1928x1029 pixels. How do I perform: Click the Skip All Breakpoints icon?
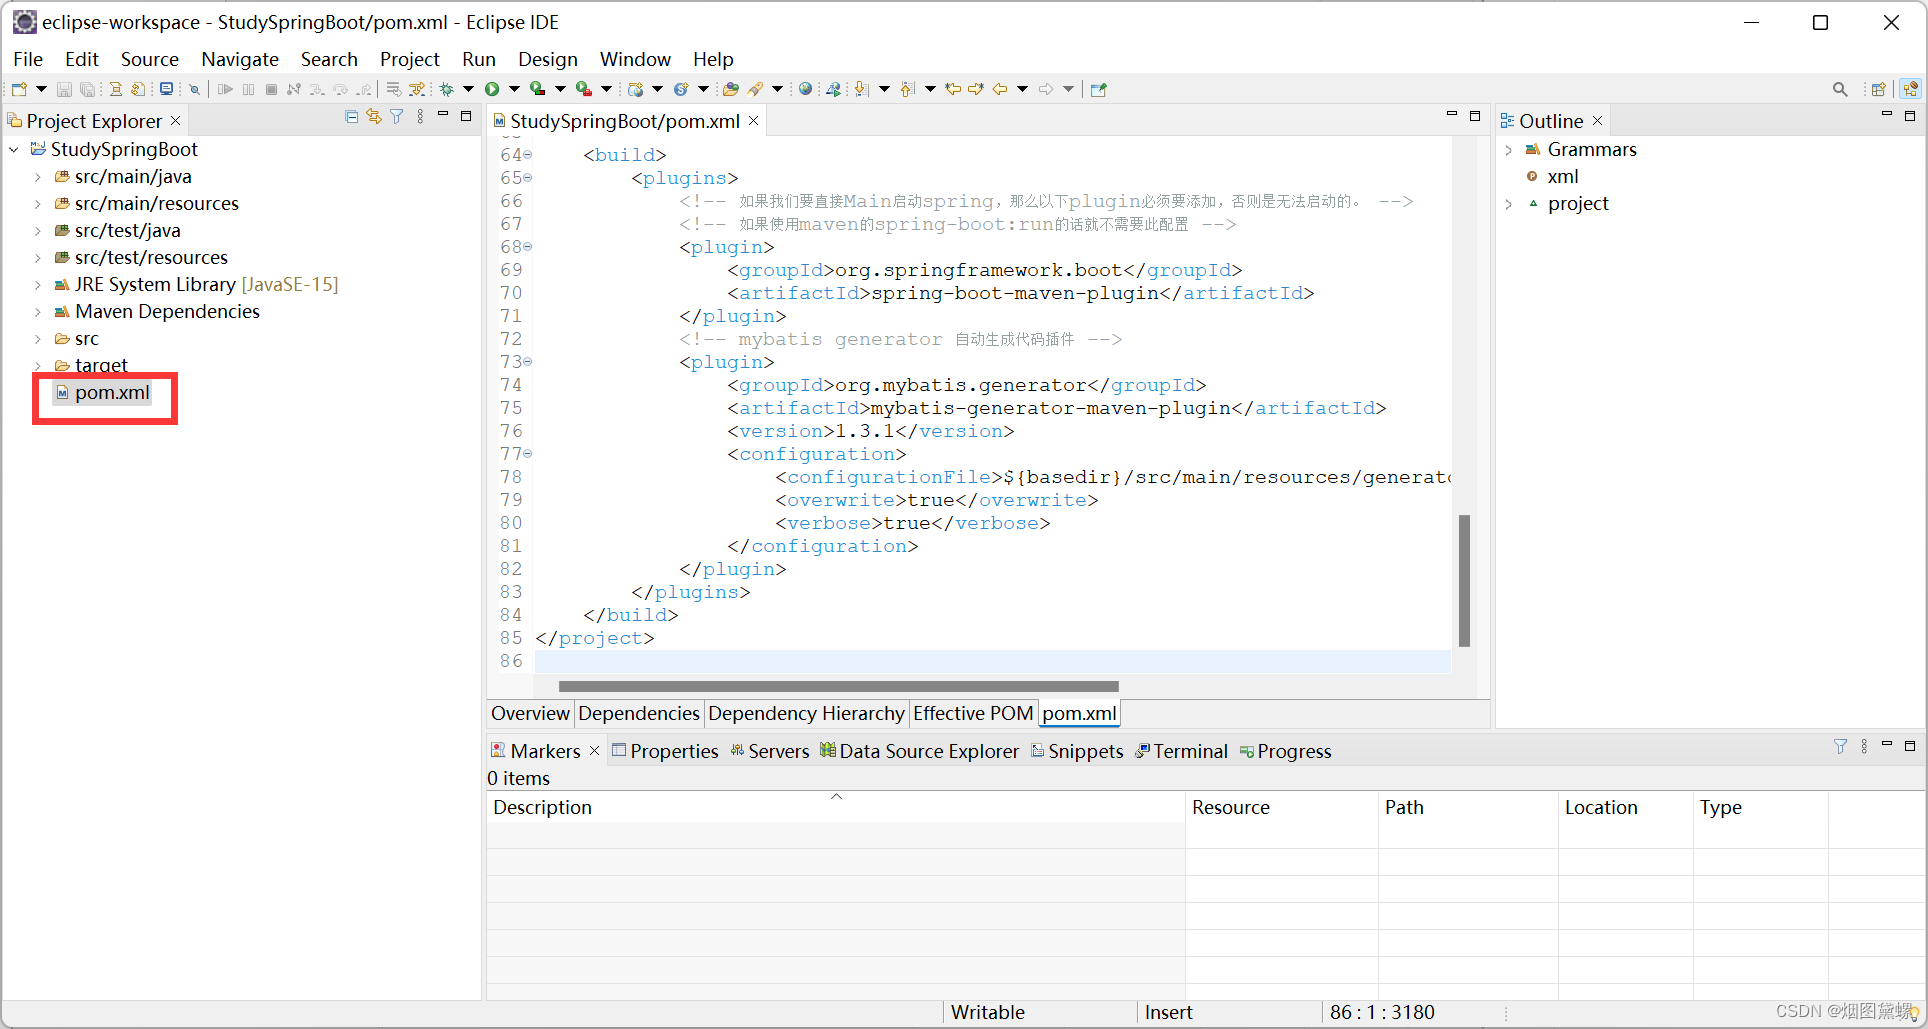coord(194,89)
